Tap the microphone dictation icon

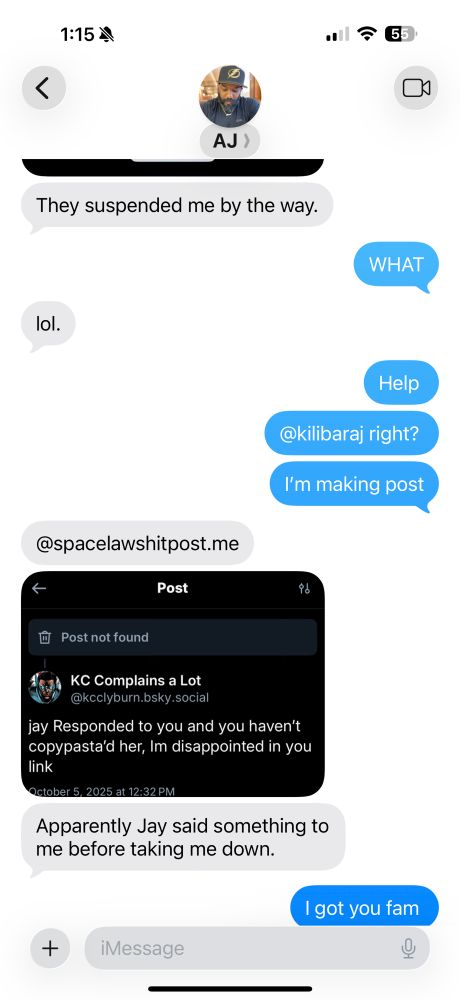408,949
